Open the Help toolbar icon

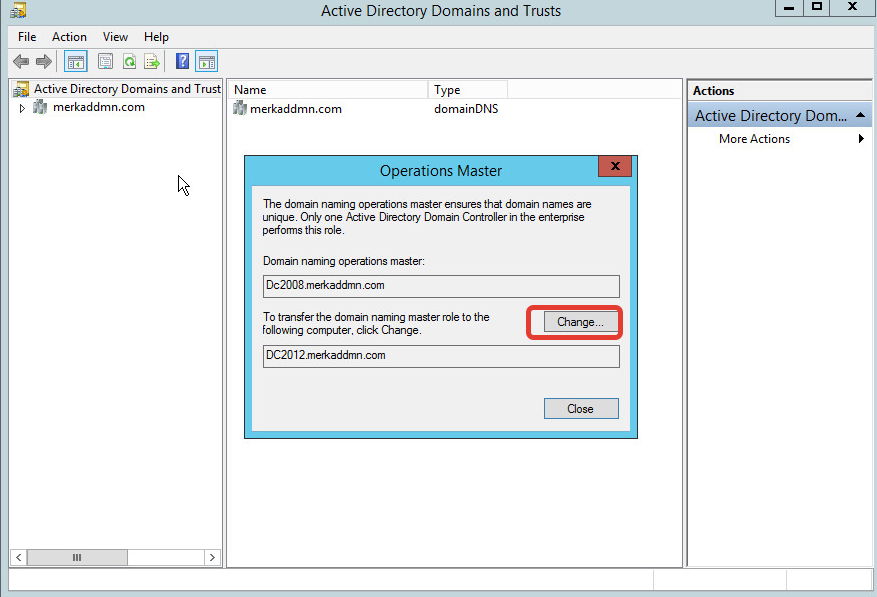182,61
